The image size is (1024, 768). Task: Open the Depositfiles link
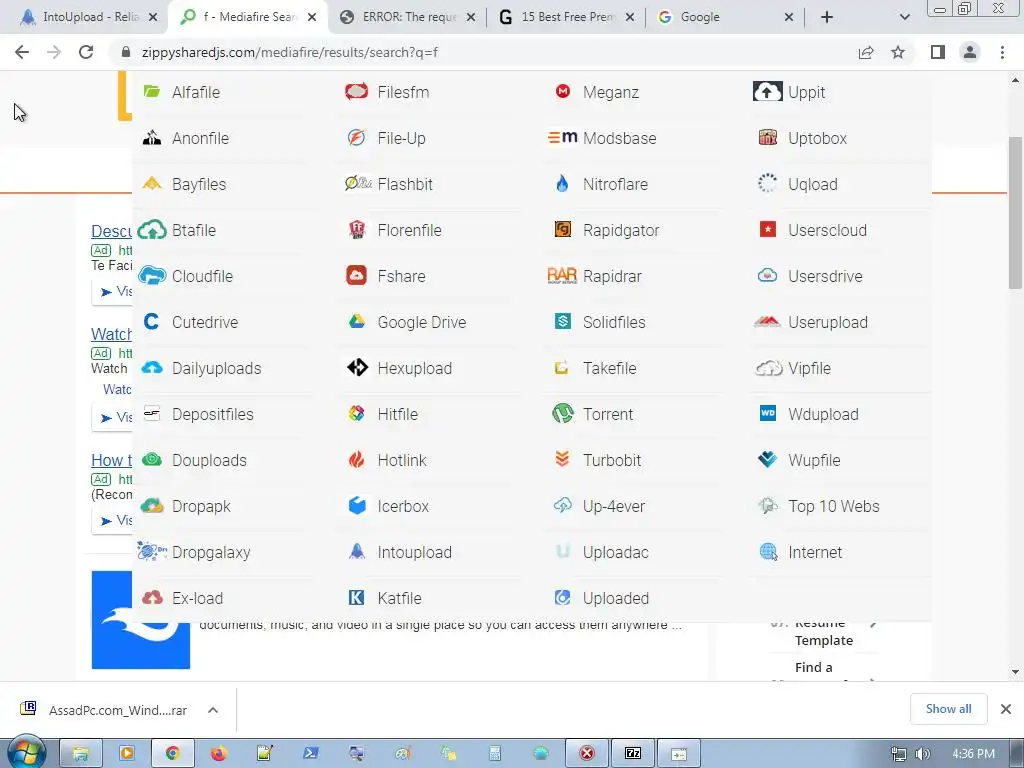(212, 414)
